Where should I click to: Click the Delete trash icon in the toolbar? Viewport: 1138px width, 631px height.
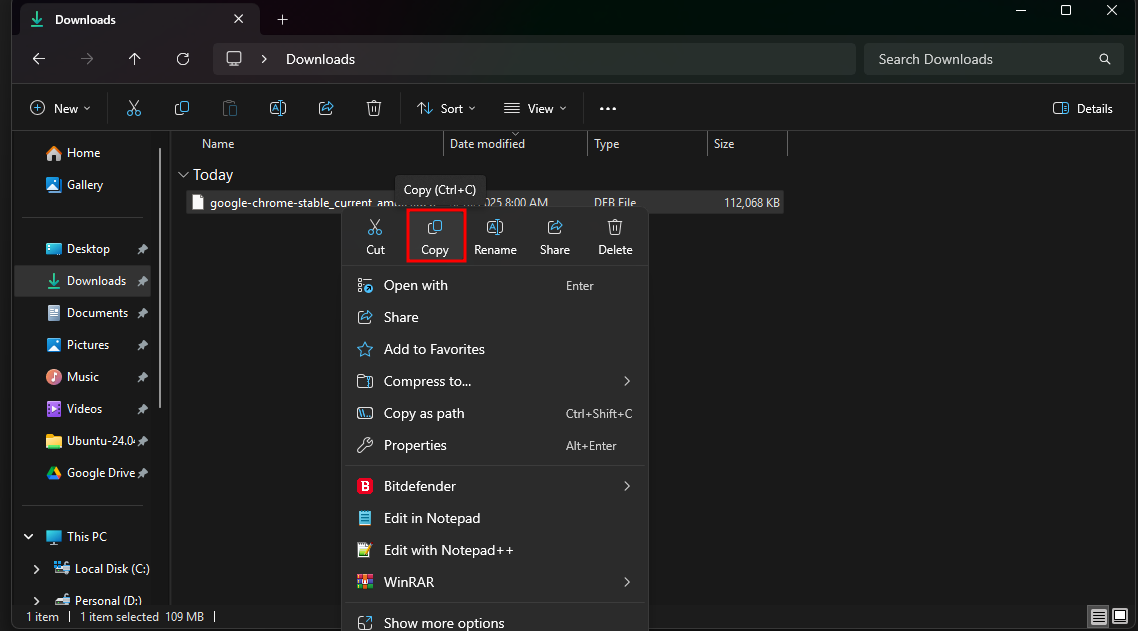pyautogui.click(x=374, y=108)
